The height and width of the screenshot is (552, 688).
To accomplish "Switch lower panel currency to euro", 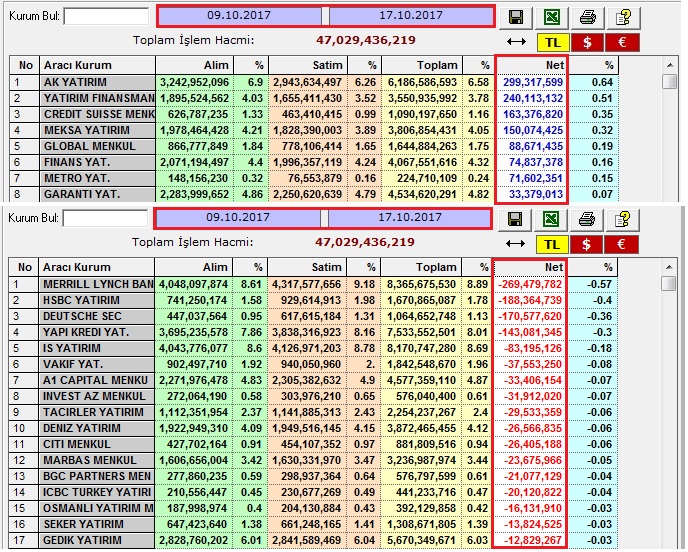I will click(x=621, y=244).
